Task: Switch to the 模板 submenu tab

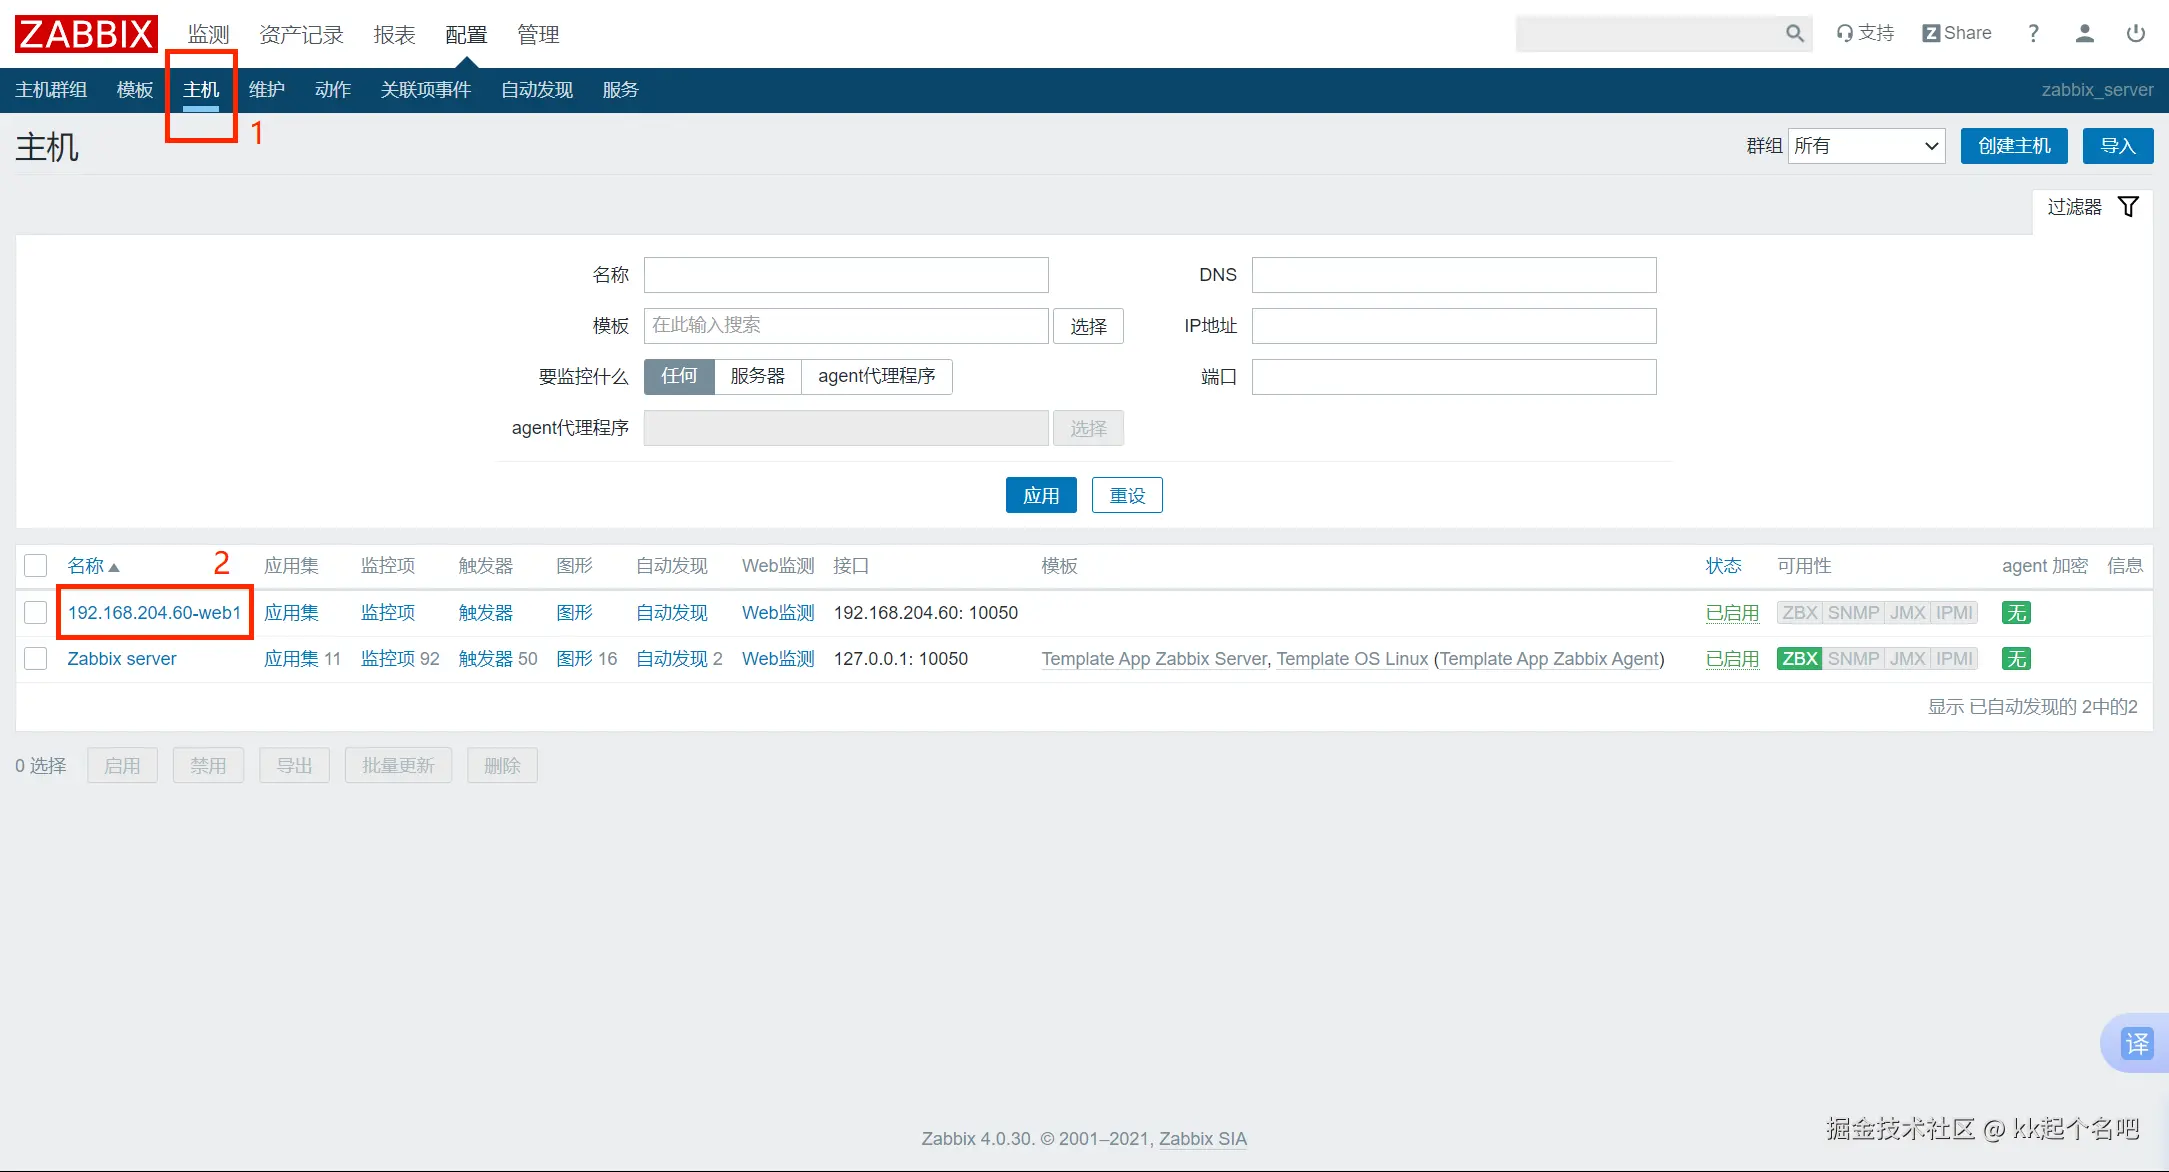Action: tap(135, 90)
